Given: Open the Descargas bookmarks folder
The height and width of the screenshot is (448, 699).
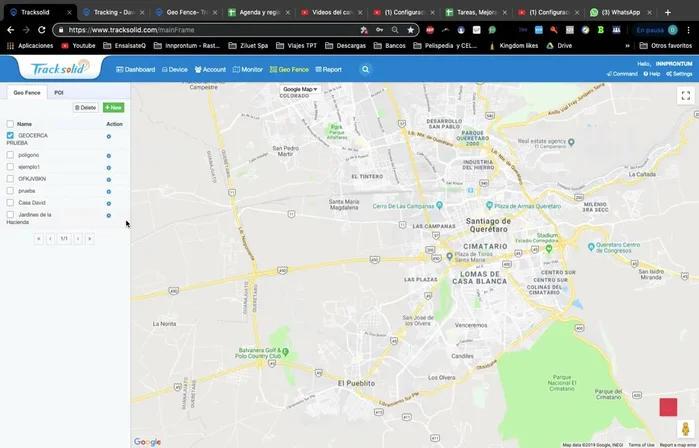Looking at the screenshot, I should 345,45.
